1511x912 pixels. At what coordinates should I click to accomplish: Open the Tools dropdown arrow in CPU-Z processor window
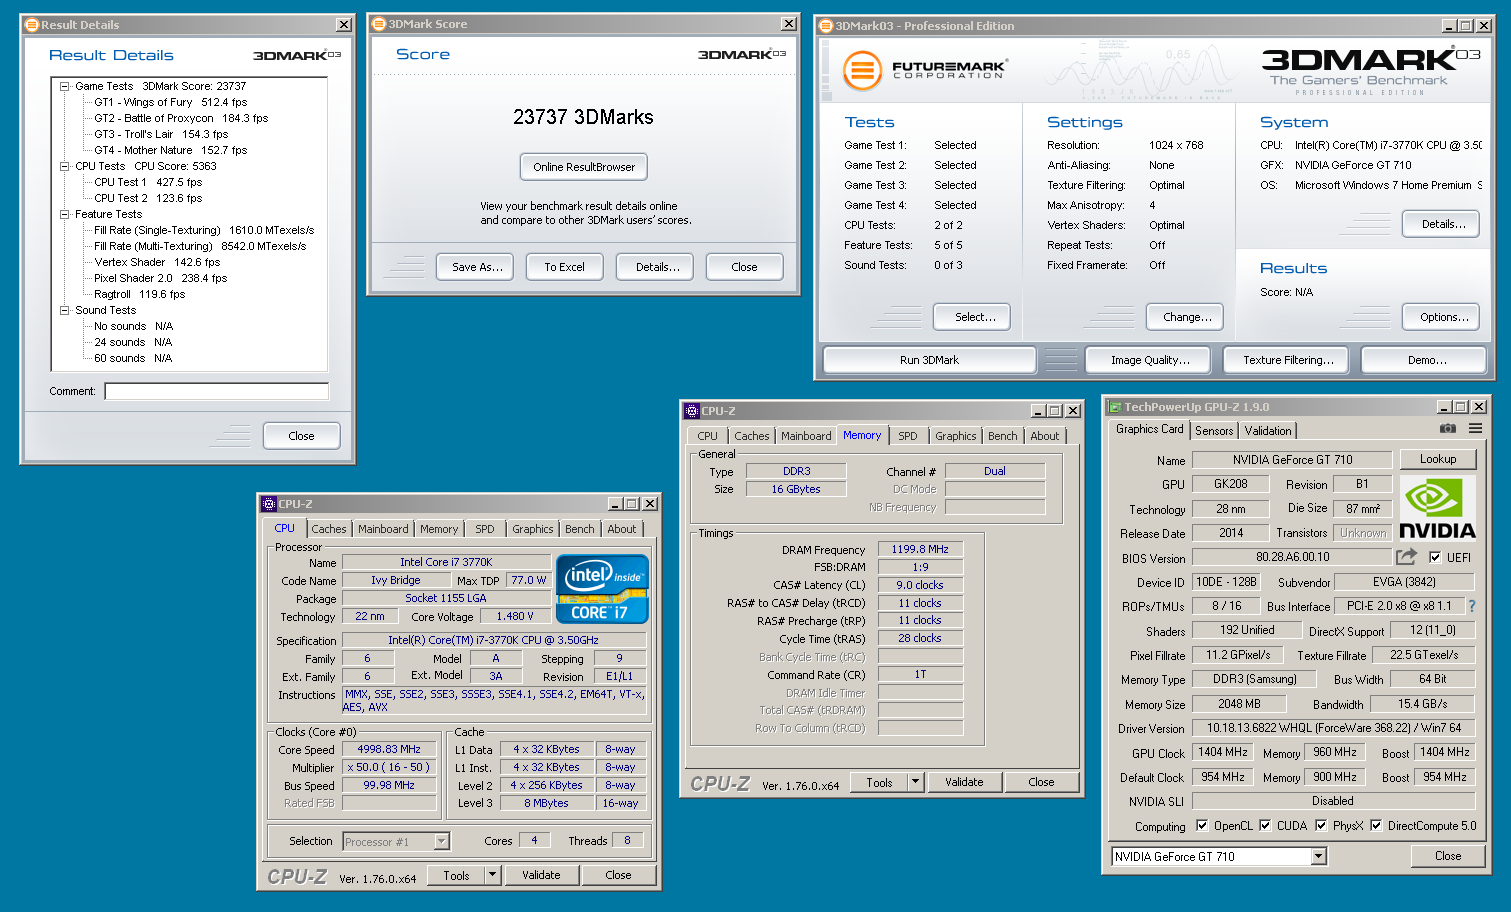492,875
